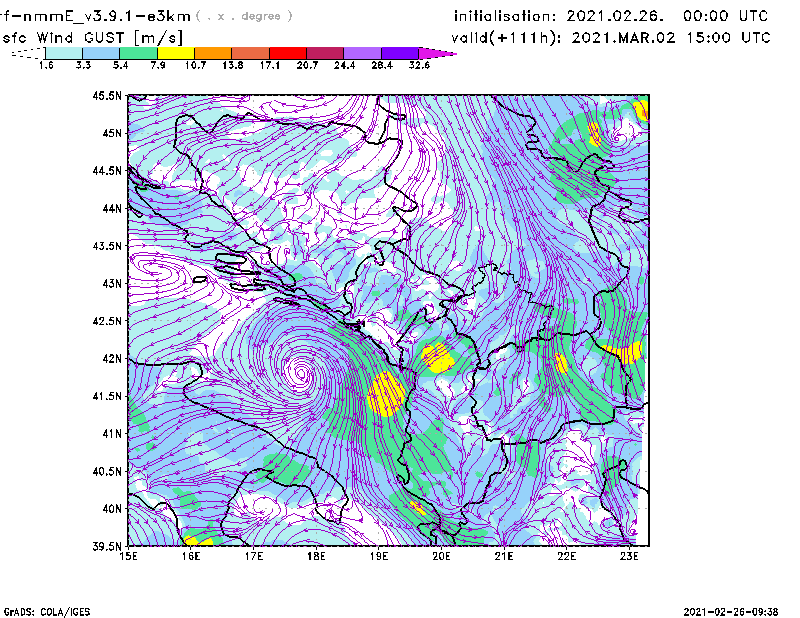Click the "17E" longitude label
Screen dimensions: 800x618
(254, 556)
